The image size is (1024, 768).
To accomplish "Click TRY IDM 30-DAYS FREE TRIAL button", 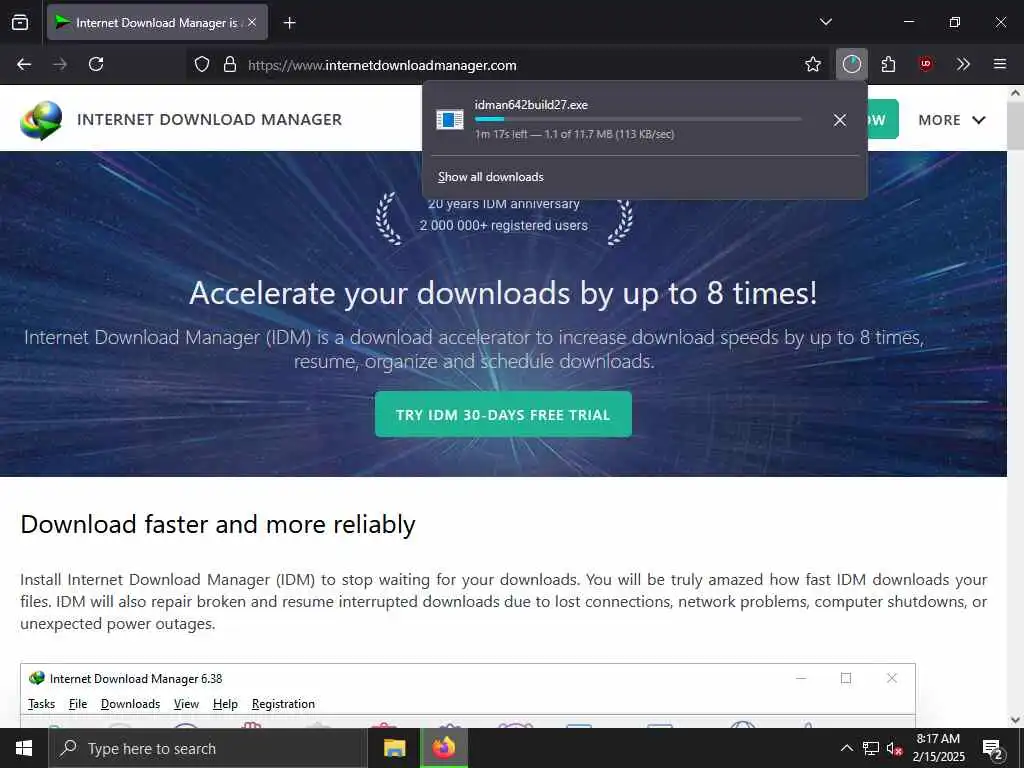I will [503, 415].
